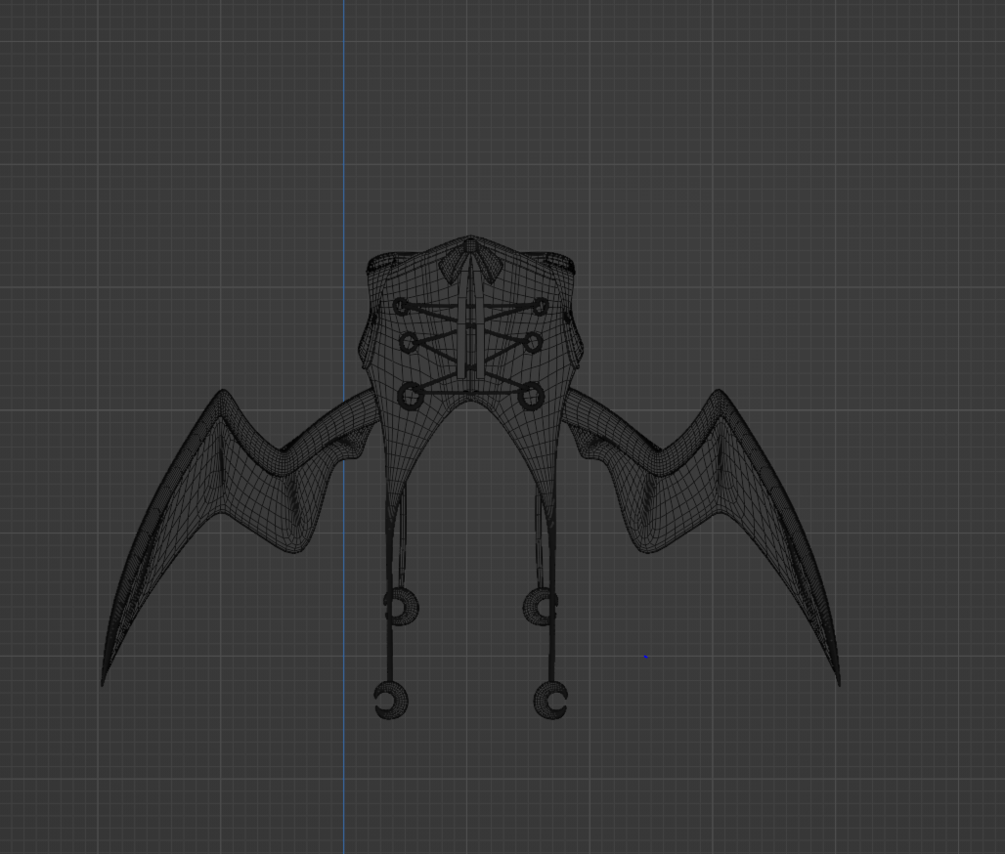
Task: Click the small blue point marker in viewport
Action: pyautogui.click(x=645, y=657)
